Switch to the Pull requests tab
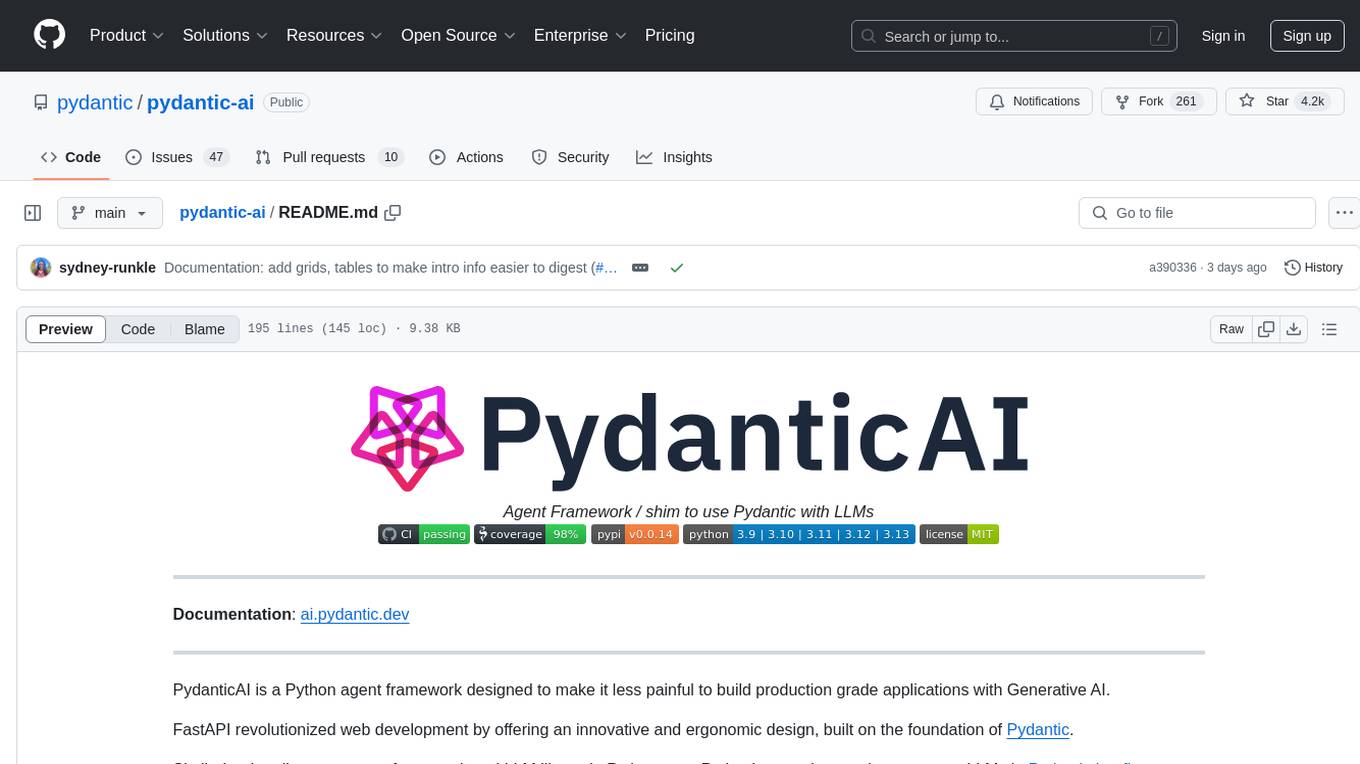Image resolution: width=1360 pixels, height=764 pixels. click(x=329, y=157)
